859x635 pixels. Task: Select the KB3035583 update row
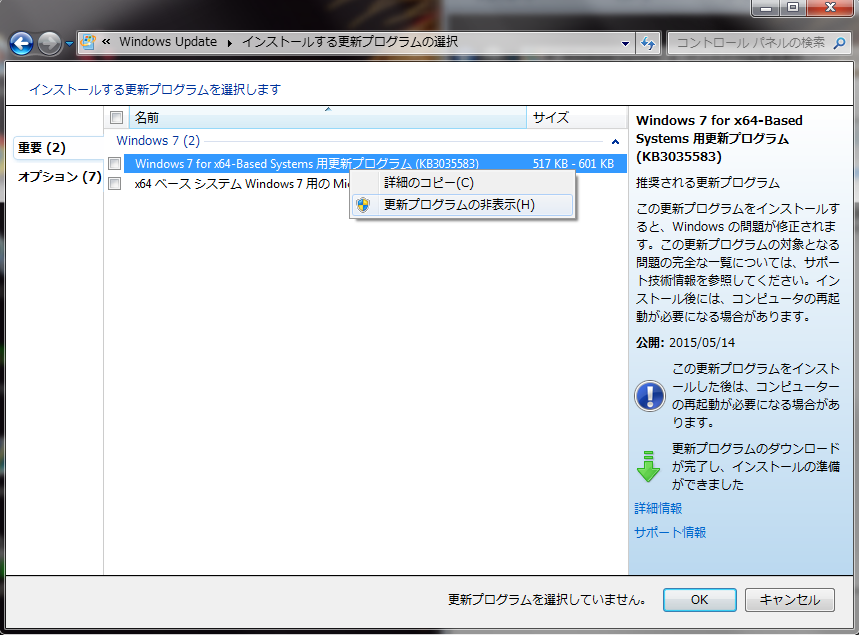point(375,163)
